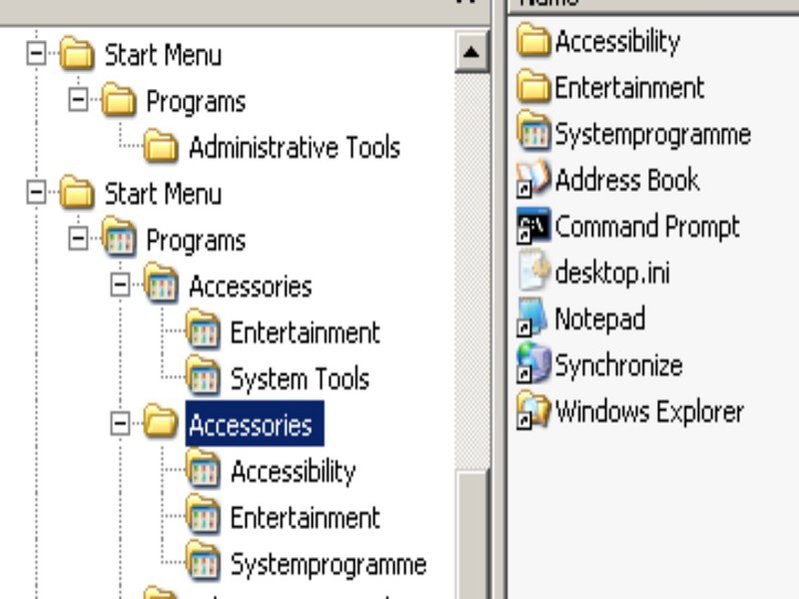799x599 pixels.
Task: Select "Administrative Tools" label in tree
Action: 295,147
